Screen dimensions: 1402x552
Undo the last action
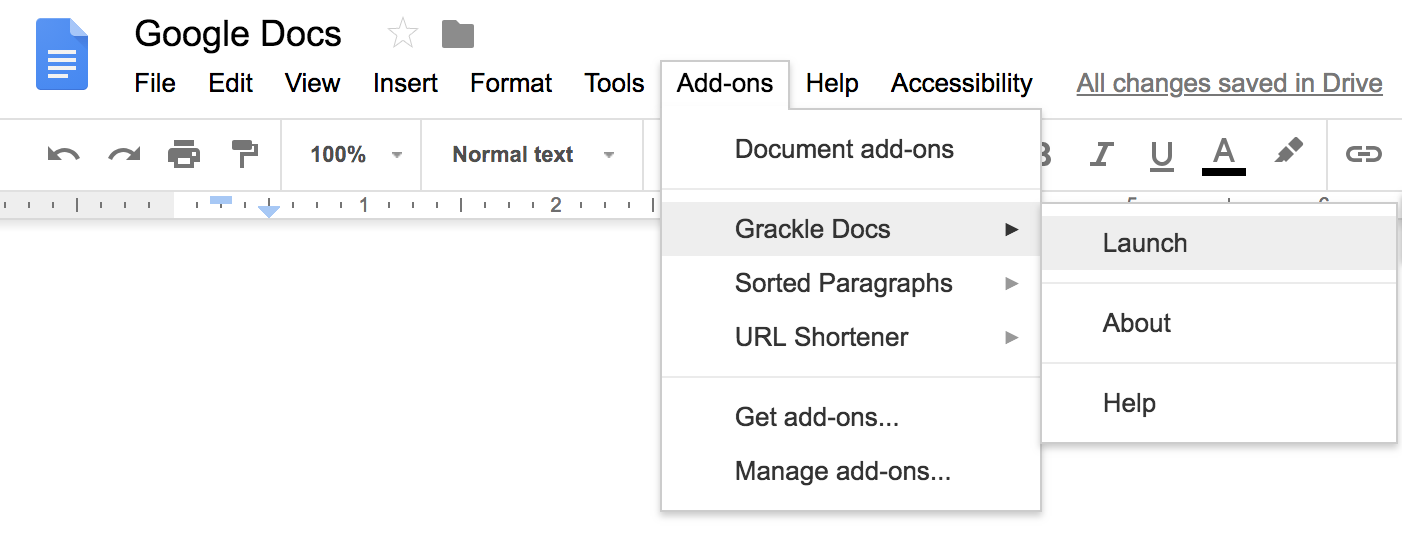pos(63,154)
